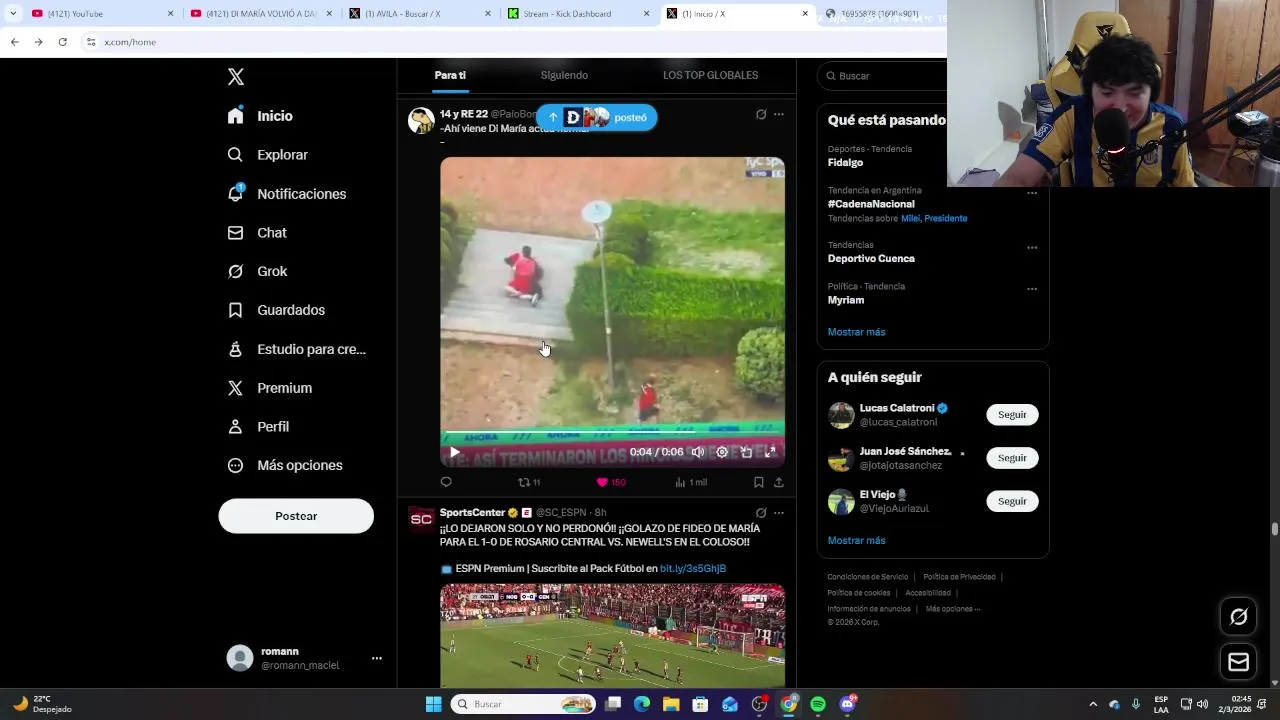Bookmark the 14 y RE 22 post
The image size is (1280, 720).
pos(759,482)
